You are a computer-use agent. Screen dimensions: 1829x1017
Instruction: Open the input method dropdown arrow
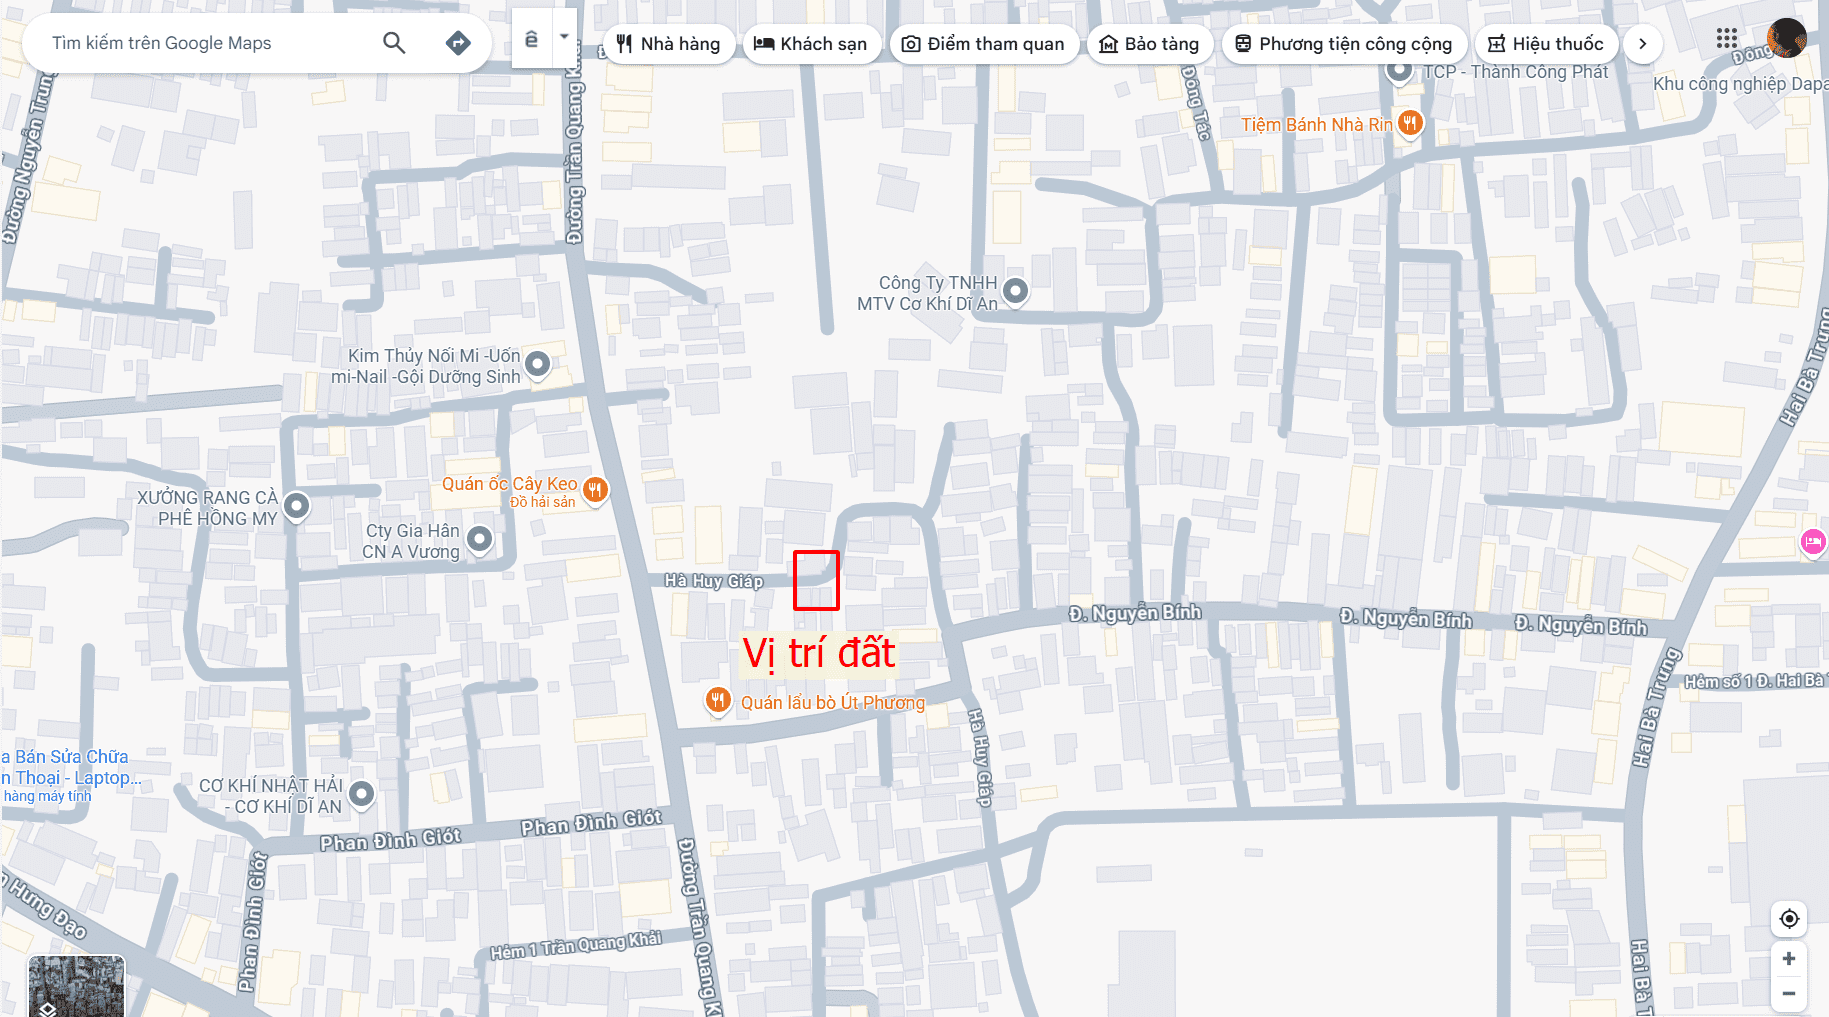(x=565, y=38)
